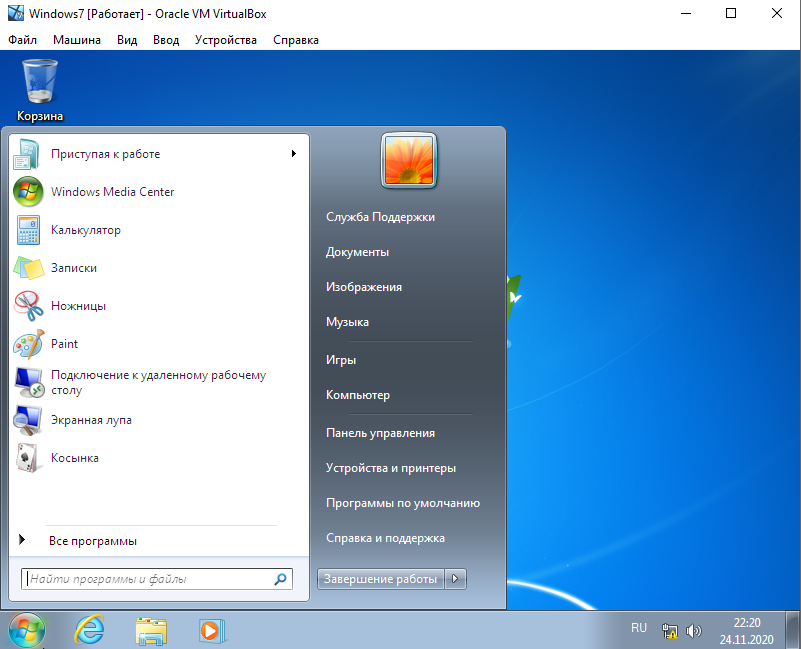This screenshot has height=649, width=801.
Task: Click the user account picture thumbnail
Action: click(x=410, y=160)
